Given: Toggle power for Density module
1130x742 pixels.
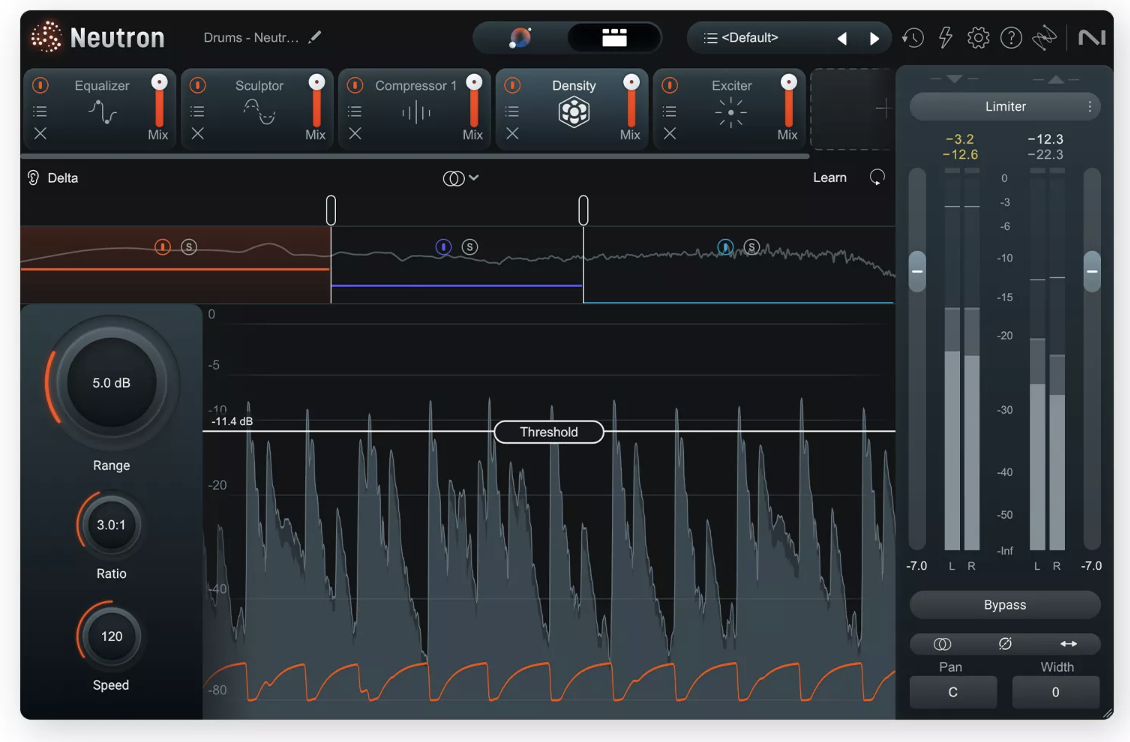Looking at the screenshot, I should [x=512, y=85].
